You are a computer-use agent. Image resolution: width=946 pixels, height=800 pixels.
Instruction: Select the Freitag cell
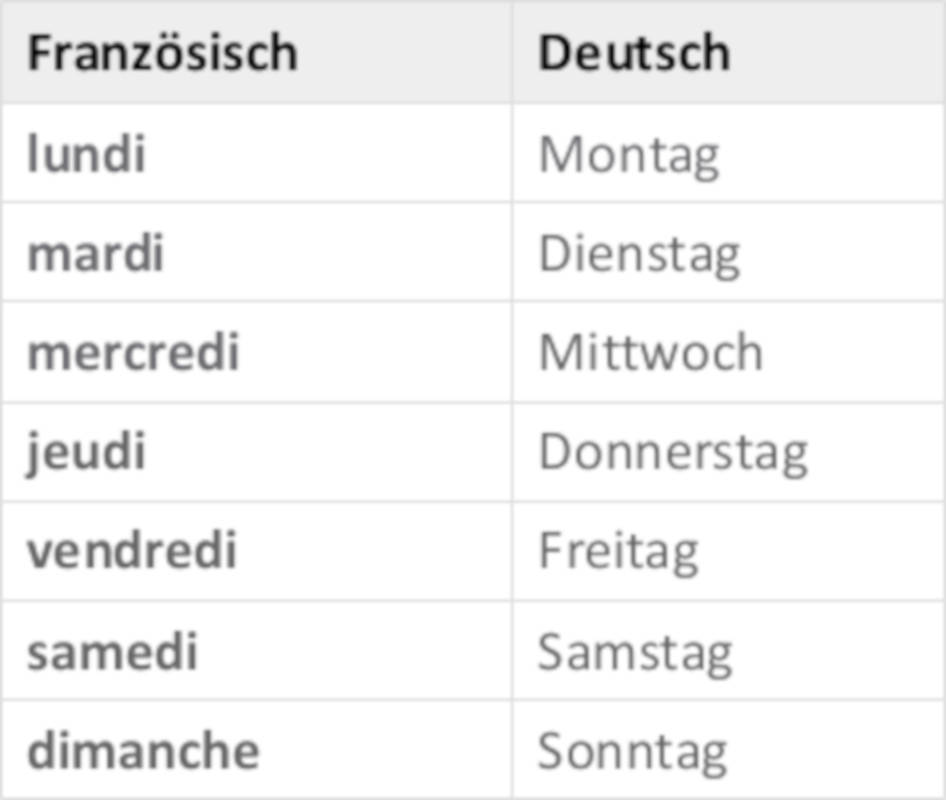coord(618,550)
